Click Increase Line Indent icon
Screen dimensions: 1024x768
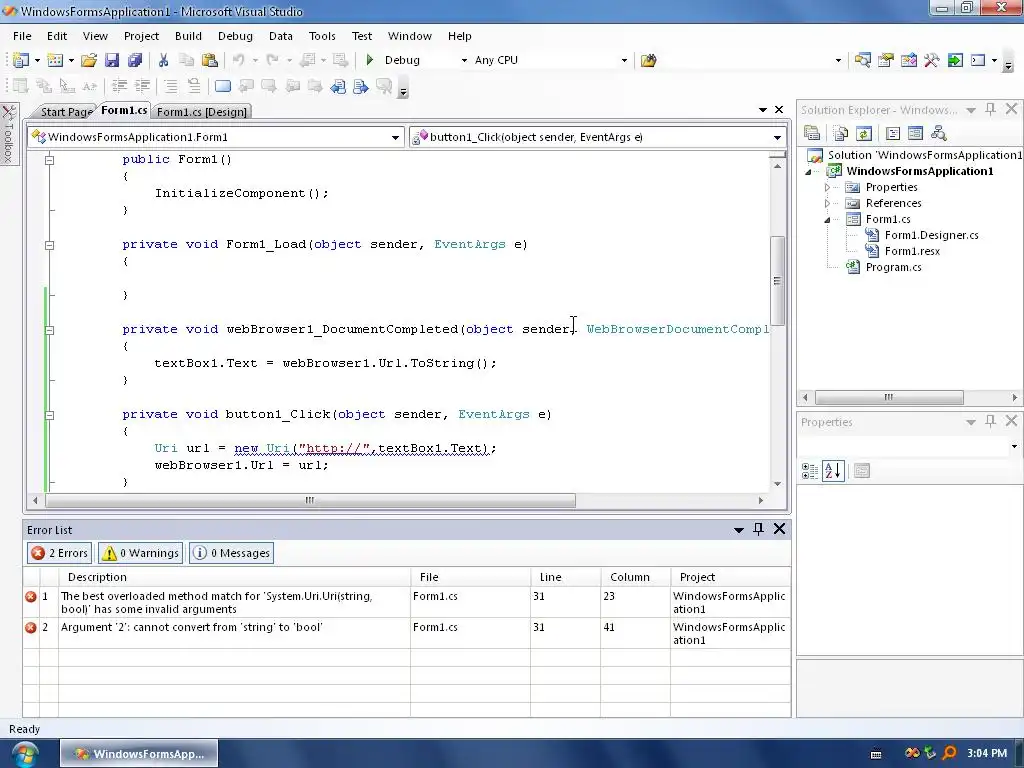[x=142, y=86]
